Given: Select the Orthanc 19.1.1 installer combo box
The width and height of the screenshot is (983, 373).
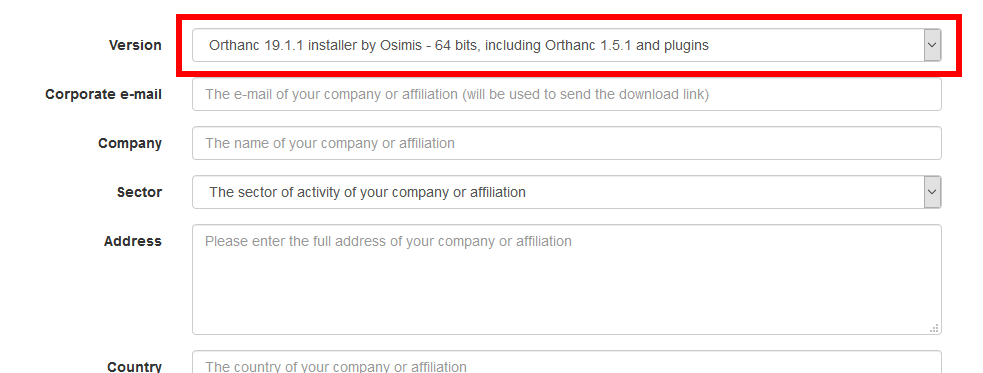Looking at the screenshot, I should [567, 45].
